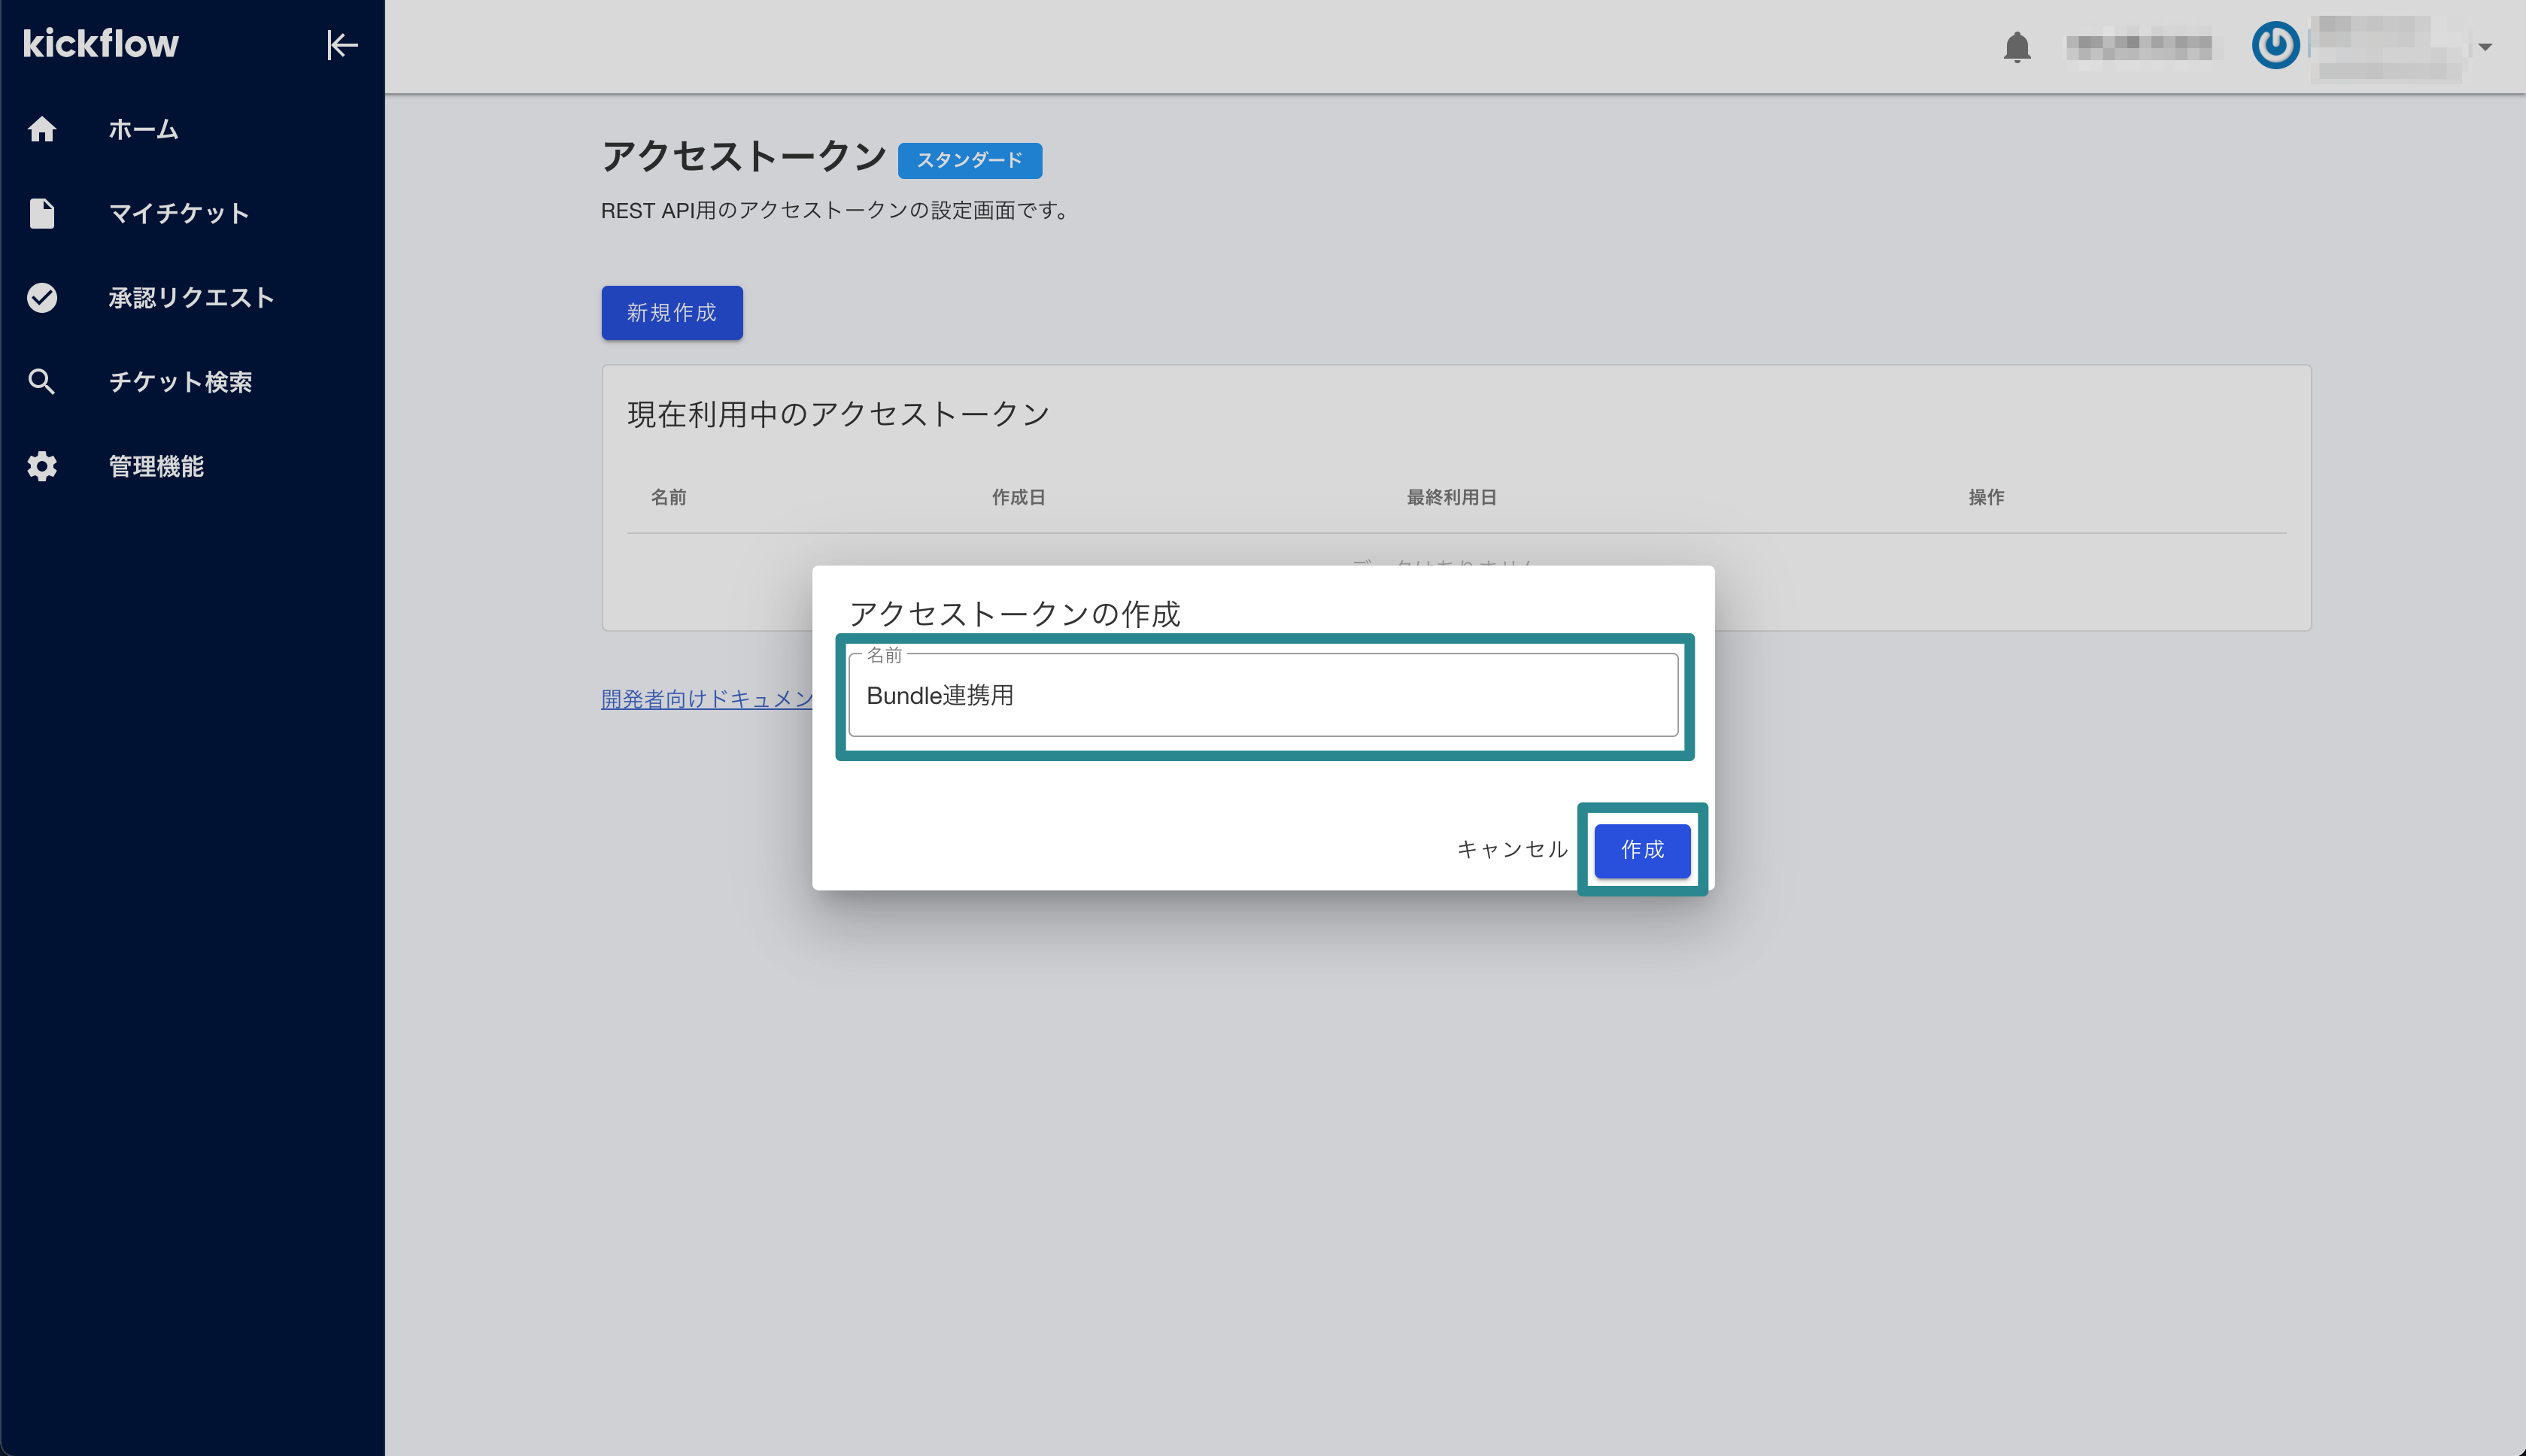Image resolution: width=2526 pixels, height=1456 pixels.
Task: Click the 管理機能 gear icon
Action: click(x=42, y=466)
